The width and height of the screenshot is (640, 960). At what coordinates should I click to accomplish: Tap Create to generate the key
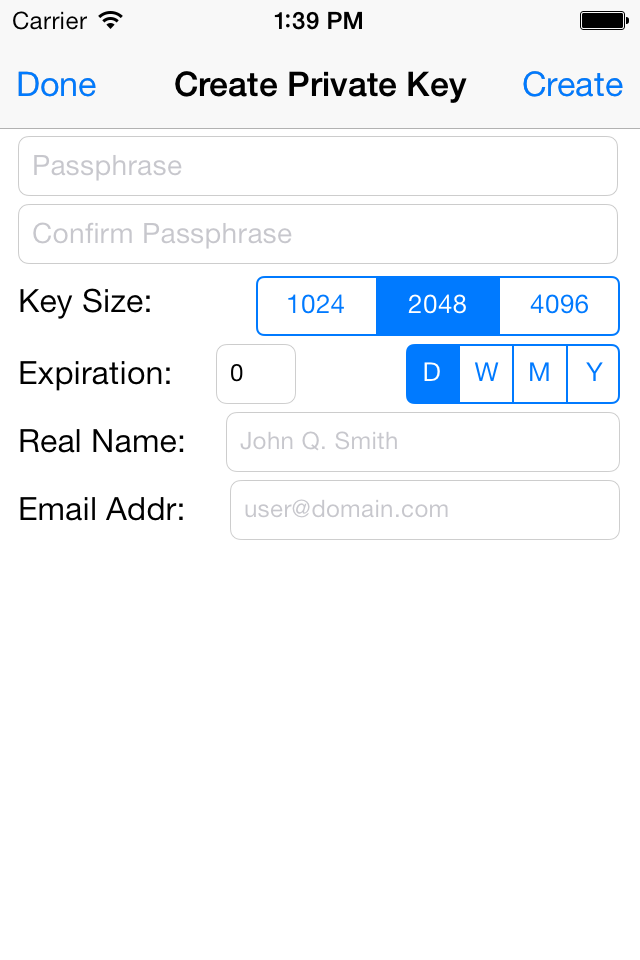point(572,85)
